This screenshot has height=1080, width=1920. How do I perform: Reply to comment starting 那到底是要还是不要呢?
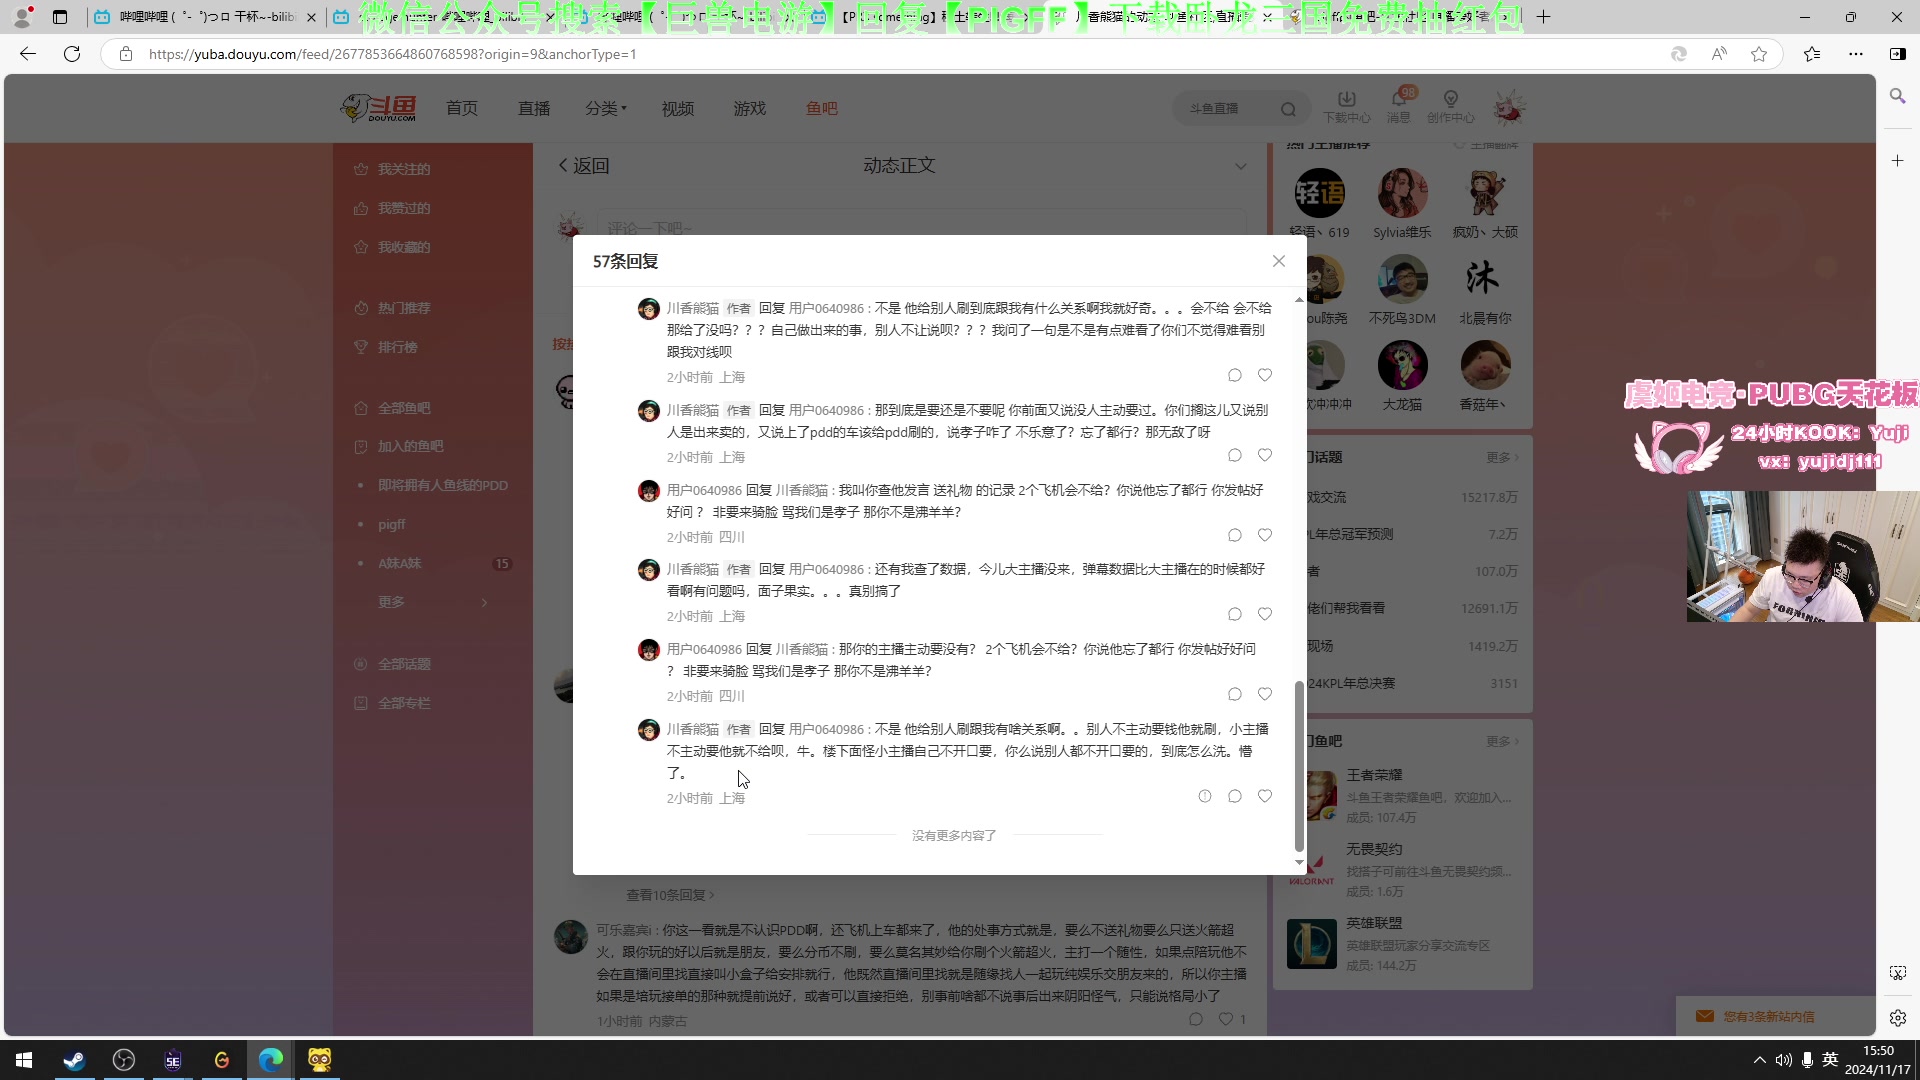(x=1235, y=455)
